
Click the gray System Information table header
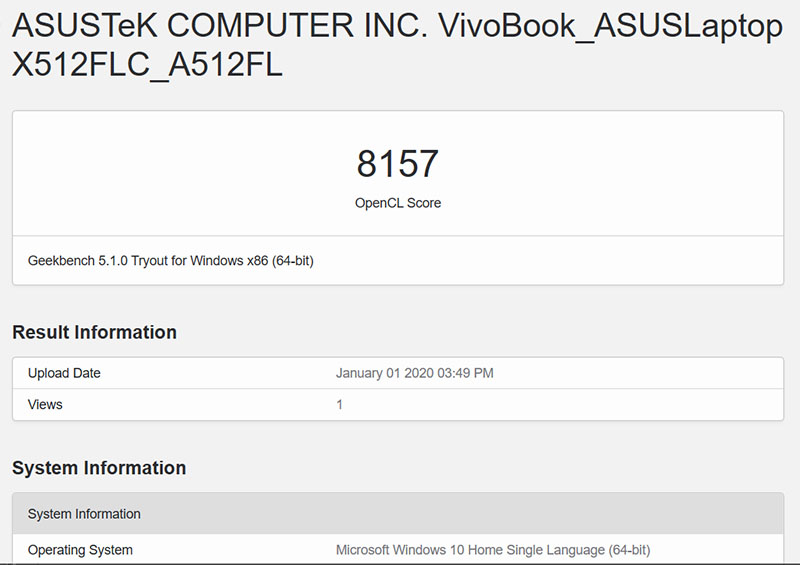[398, 513]
